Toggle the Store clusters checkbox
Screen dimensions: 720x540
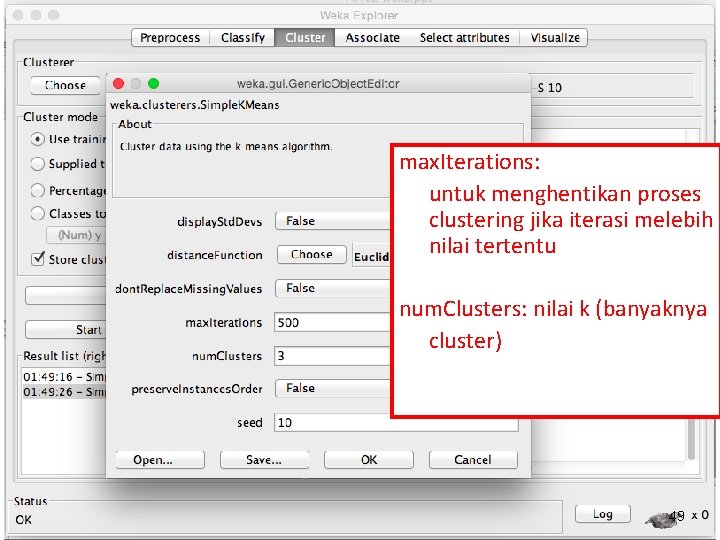(38, 259)
